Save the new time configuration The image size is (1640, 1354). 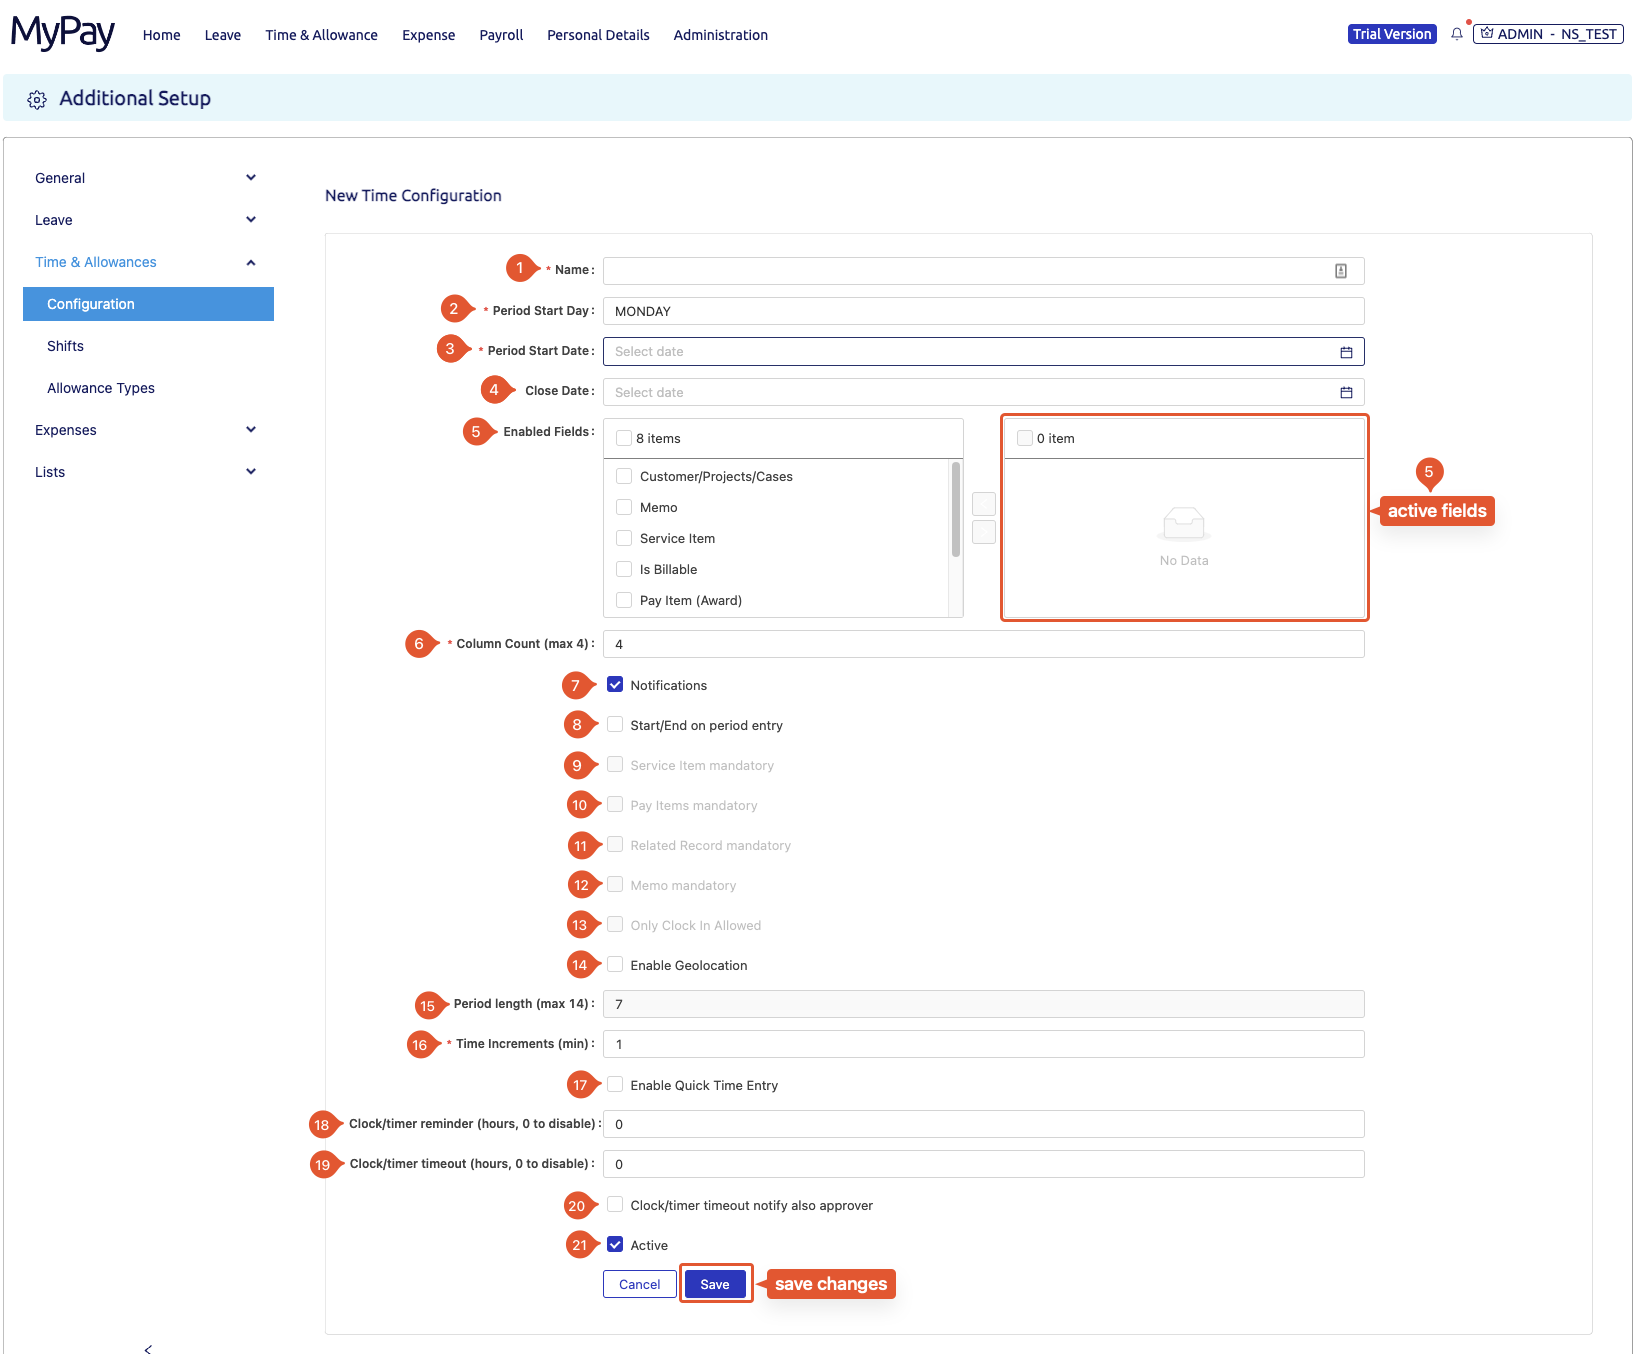coord(715,1284)
